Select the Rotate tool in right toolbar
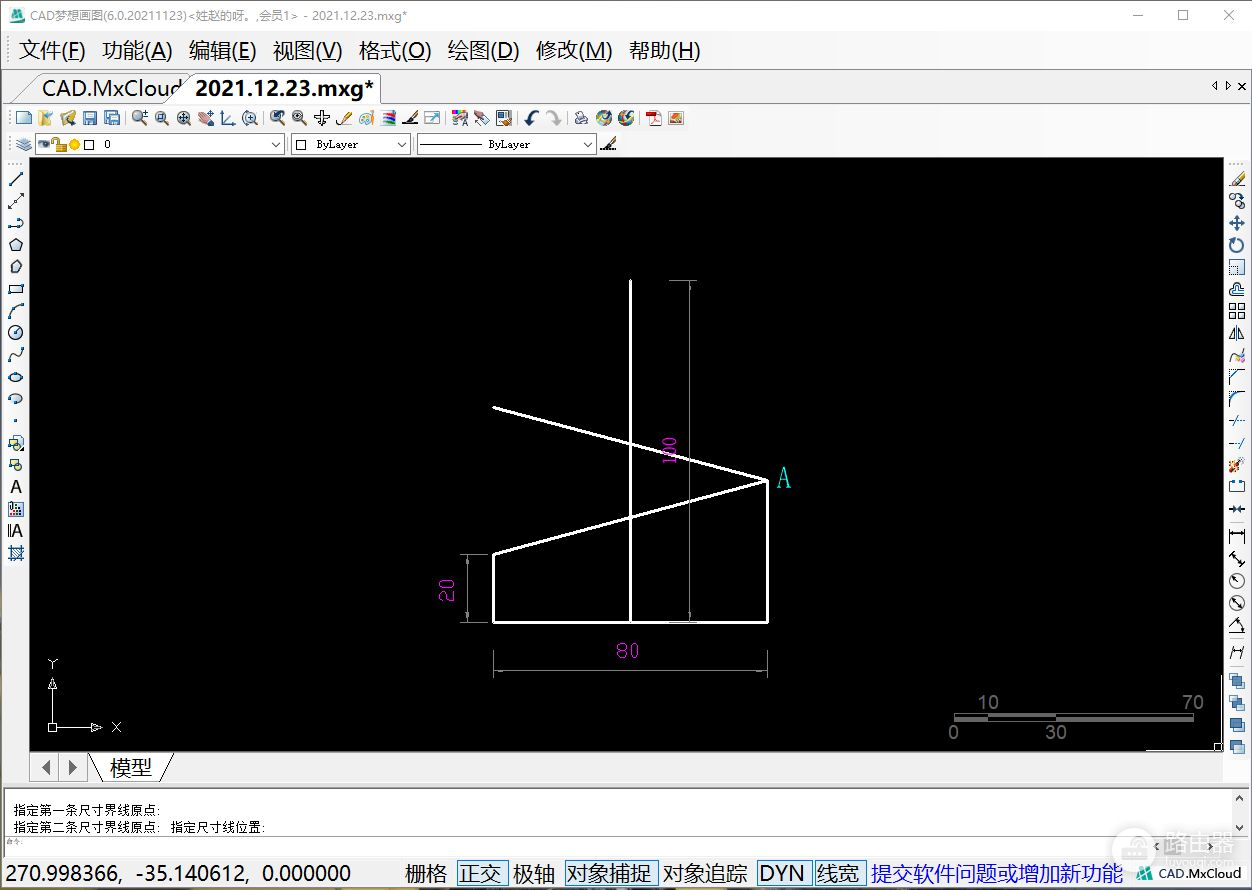Screen dimensions: 1252x890 (x=1237, y=245)
